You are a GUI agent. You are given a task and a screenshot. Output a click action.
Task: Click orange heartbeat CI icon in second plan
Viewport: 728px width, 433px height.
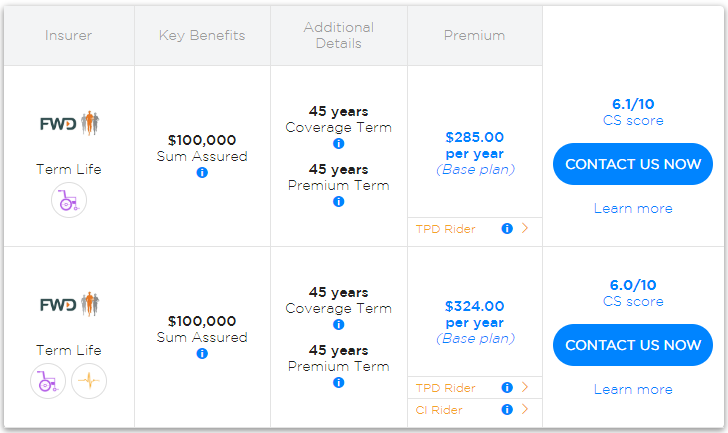click(89, 381)
